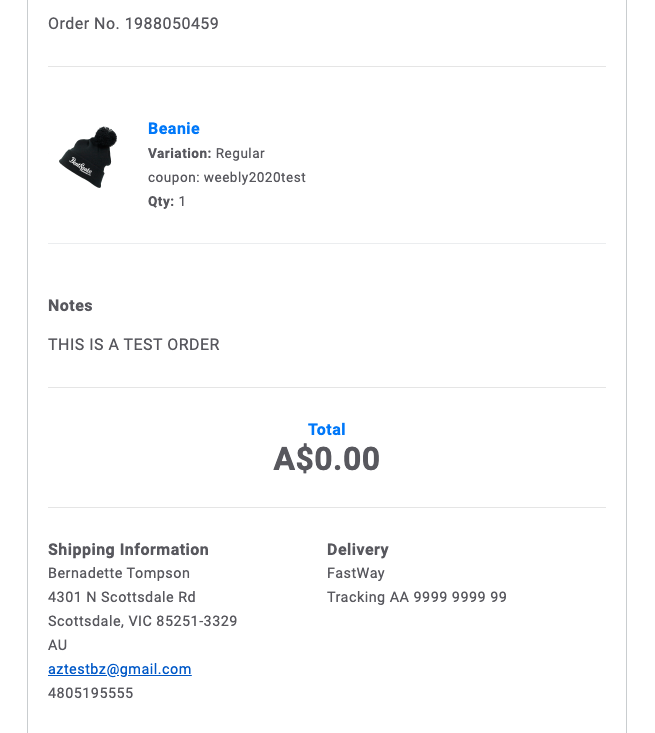Click the Order No. 1988050459 text
Screen dimensions: 655x733
coord(133,23)
